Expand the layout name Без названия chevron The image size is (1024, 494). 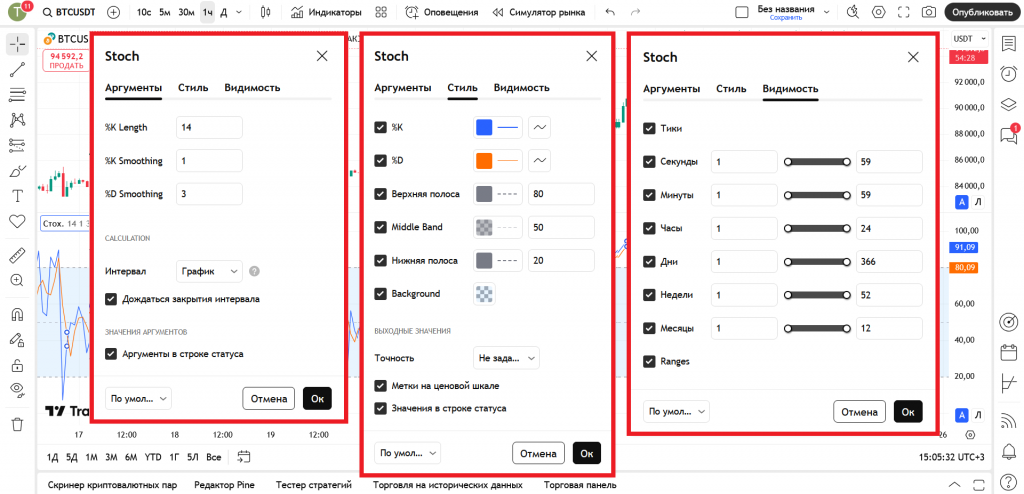click(x=827, y=12)
